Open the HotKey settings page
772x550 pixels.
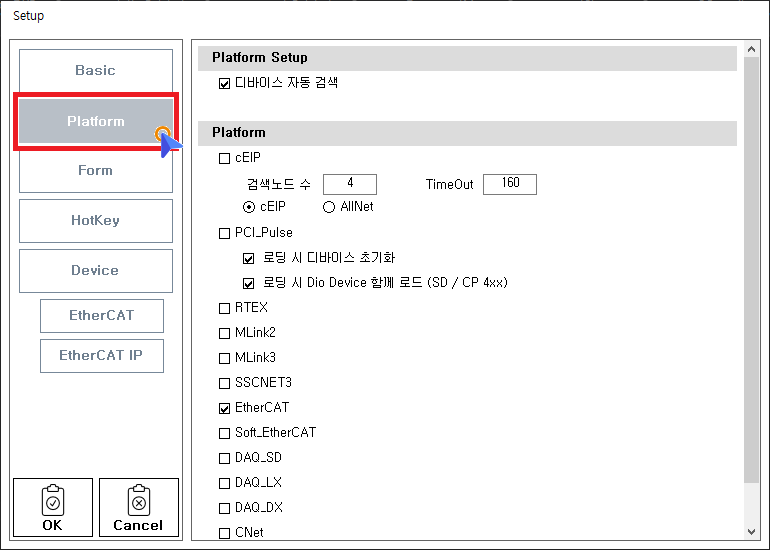tap(96, 221)
